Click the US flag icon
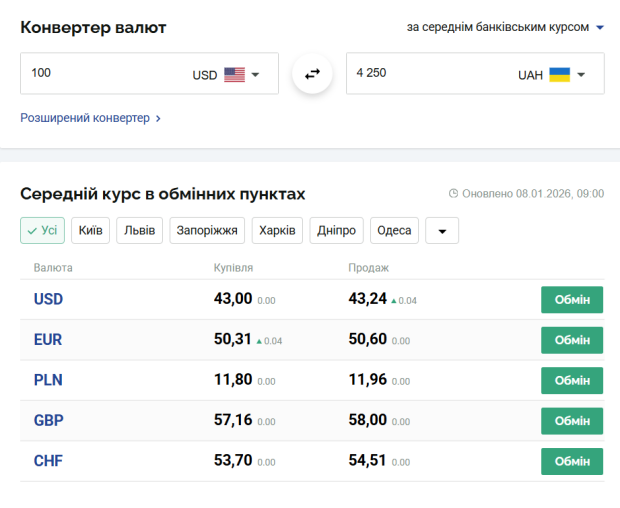Viewport: 620px width, 508px height. coord(234,74)
